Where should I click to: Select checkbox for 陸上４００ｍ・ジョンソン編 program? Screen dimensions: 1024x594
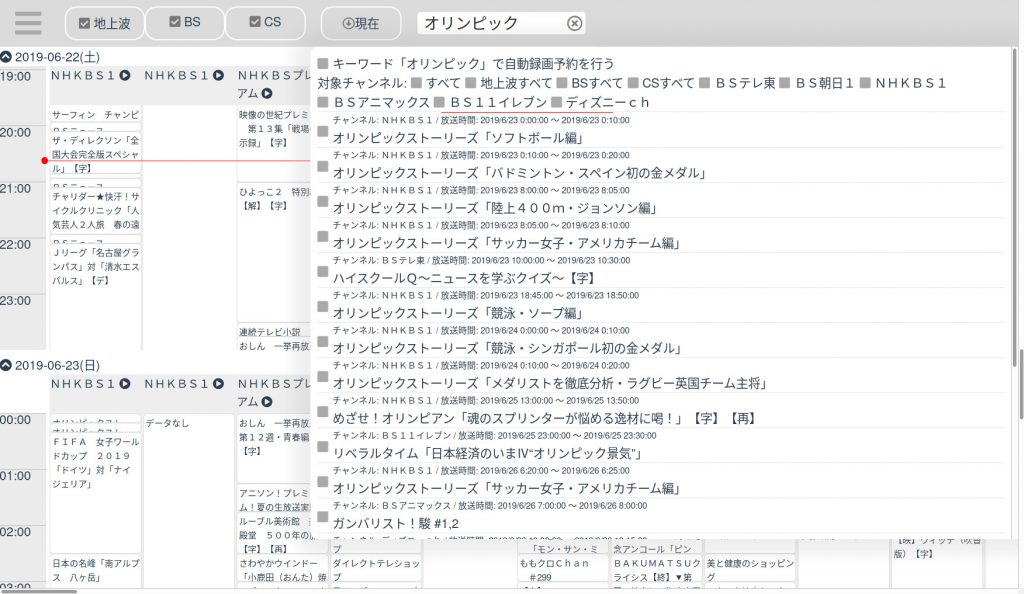click(323, 202)
